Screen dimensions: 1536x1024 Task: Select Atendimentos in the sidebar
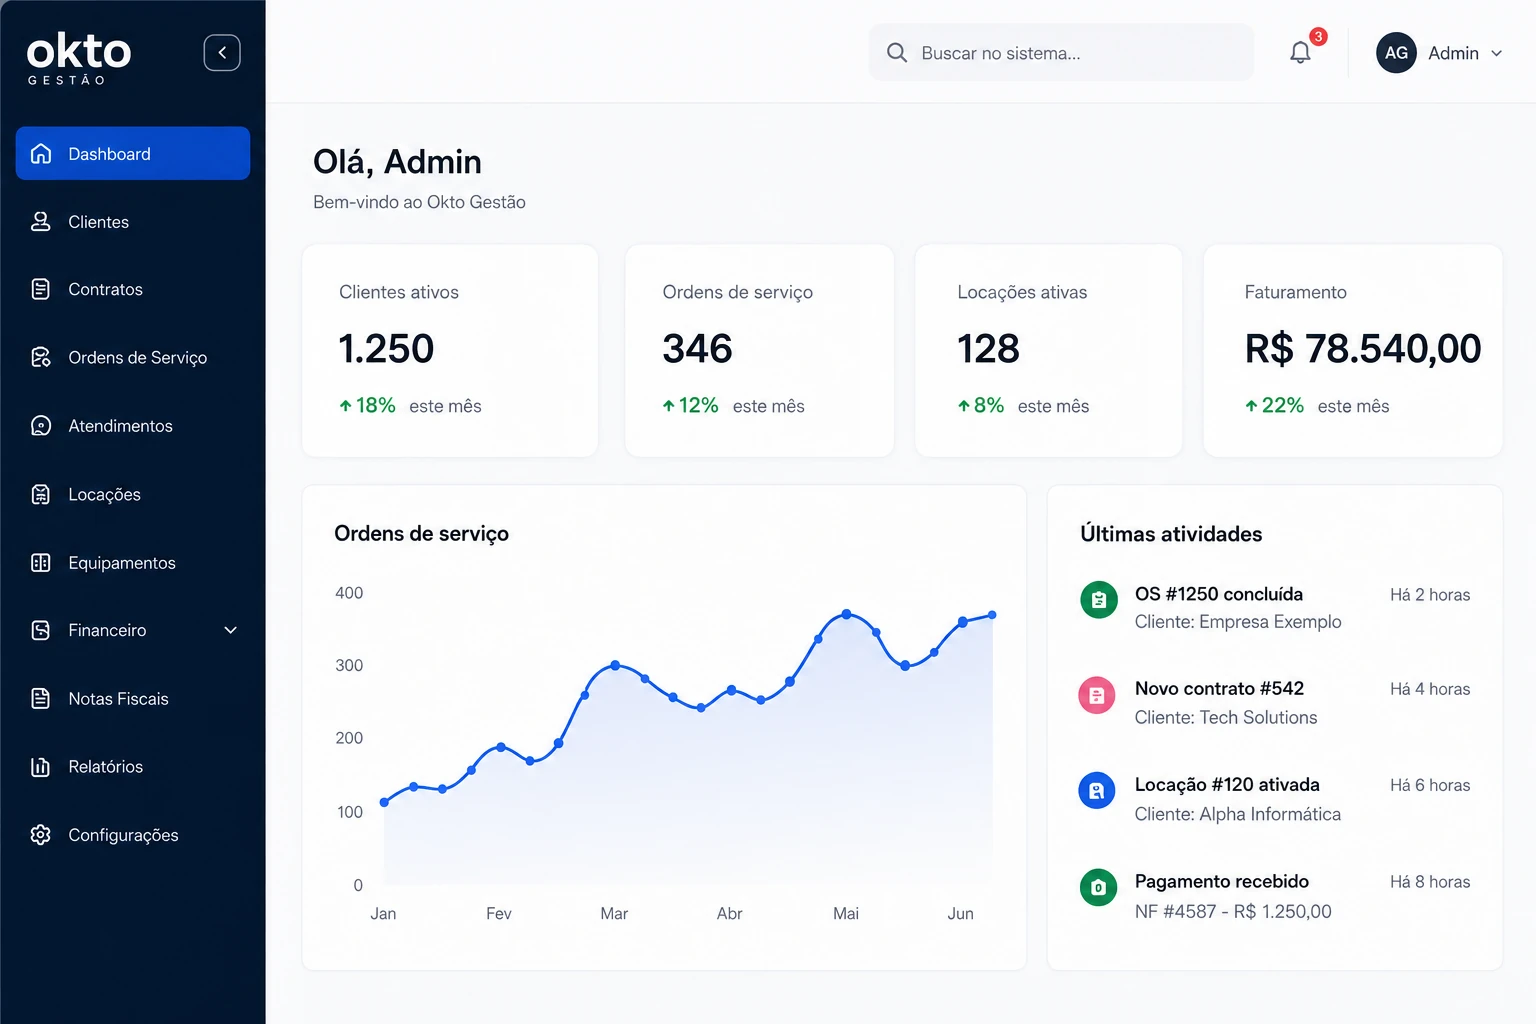coord(133,426)
